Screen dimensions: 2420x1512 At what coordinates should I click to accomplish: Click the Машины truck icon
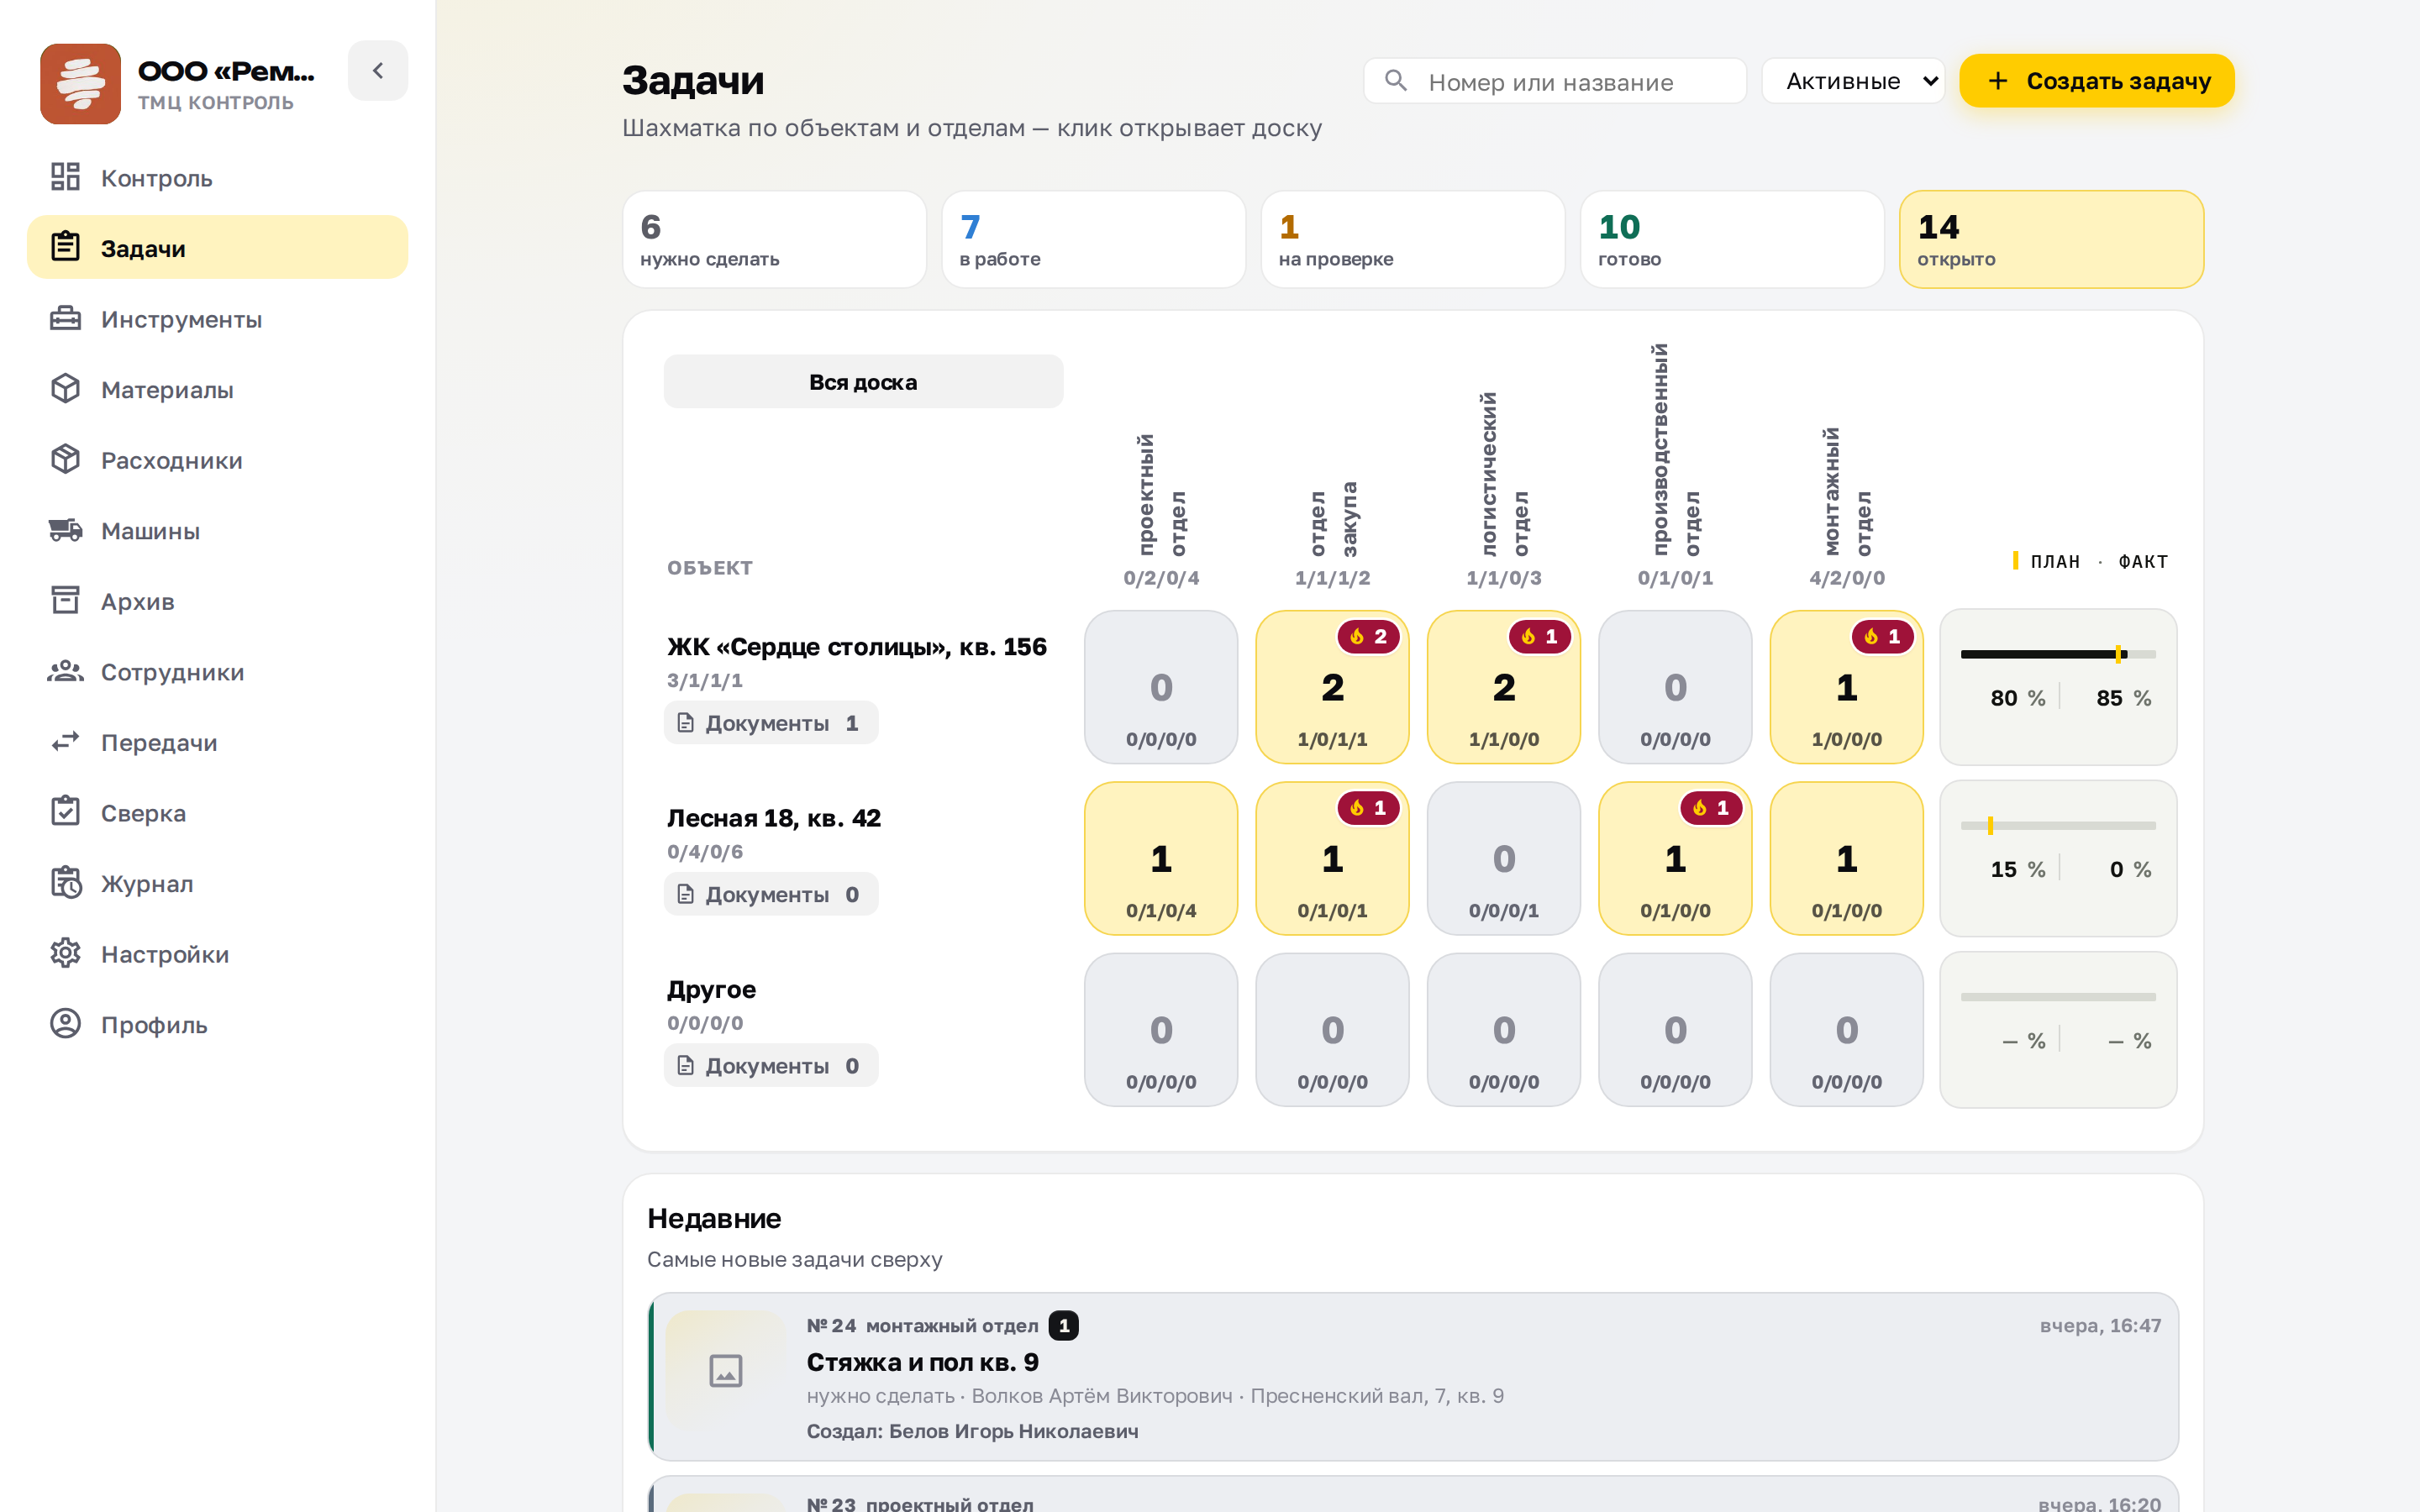[65, 530]
